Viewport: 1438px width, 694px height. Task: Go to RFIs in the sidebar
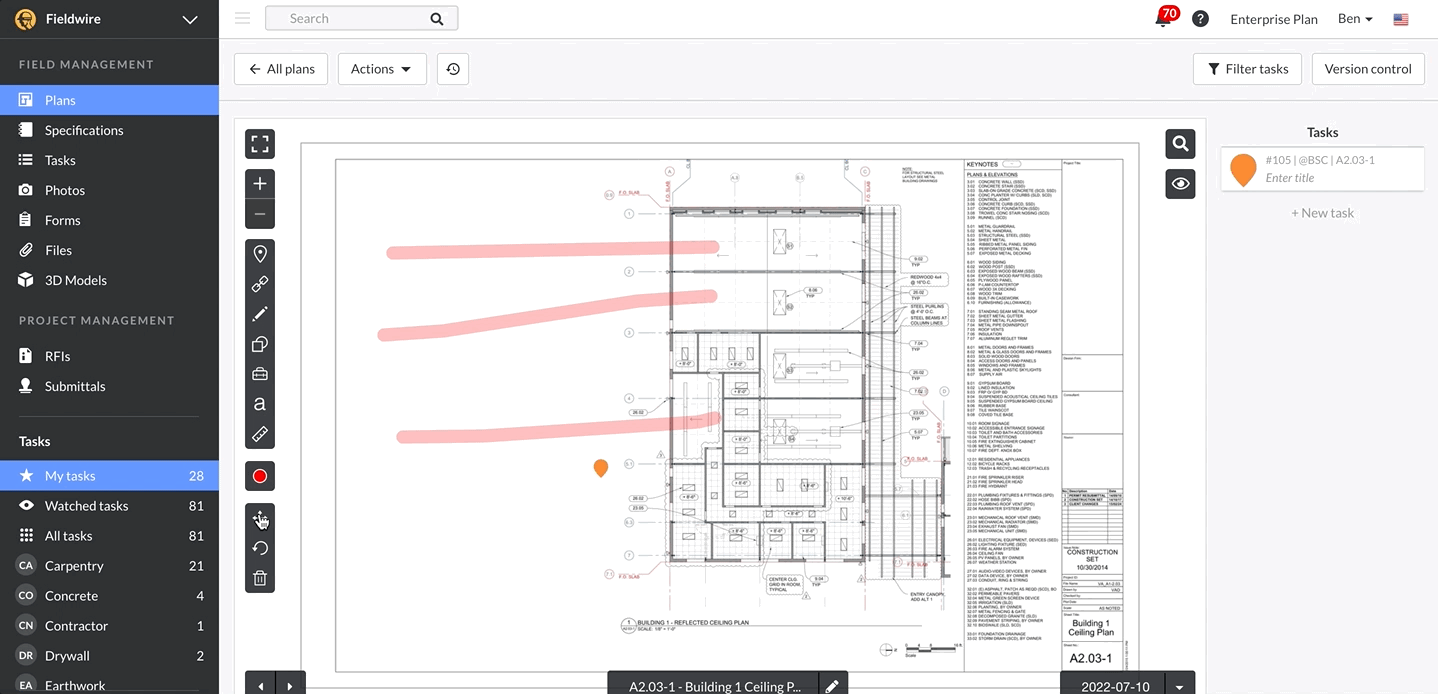[57, 356]
